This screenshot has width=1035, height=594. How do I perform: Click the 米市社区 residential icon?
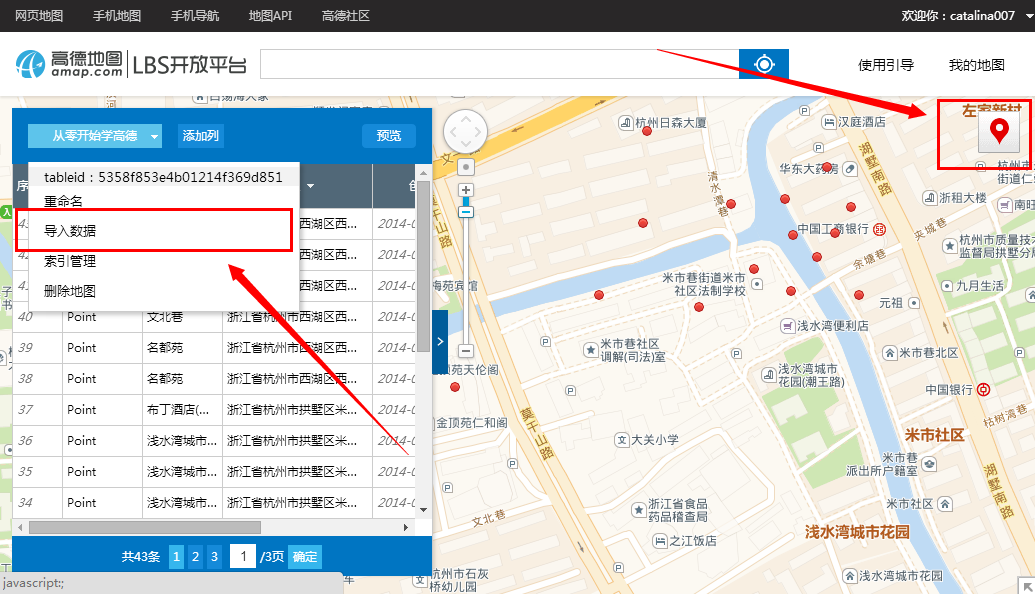[945, 504]
